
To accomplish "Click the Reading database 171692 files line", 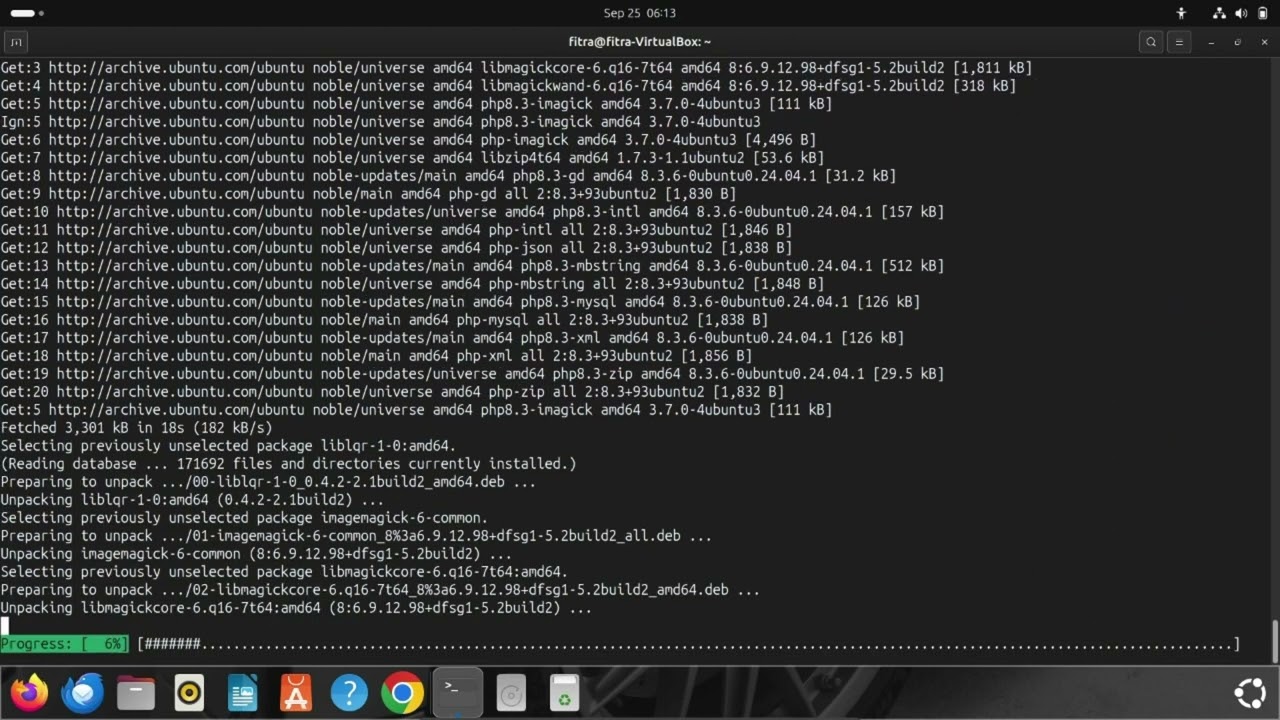I will [288, 464].
